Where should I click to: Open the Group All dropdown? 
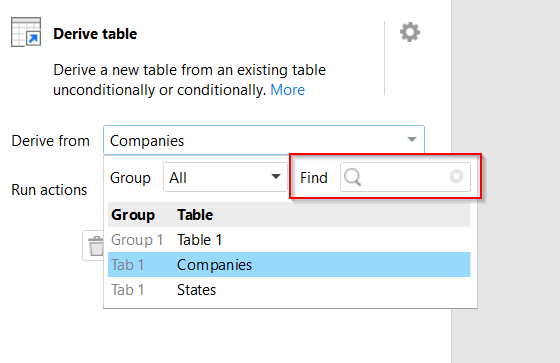(x=225, y=177)
